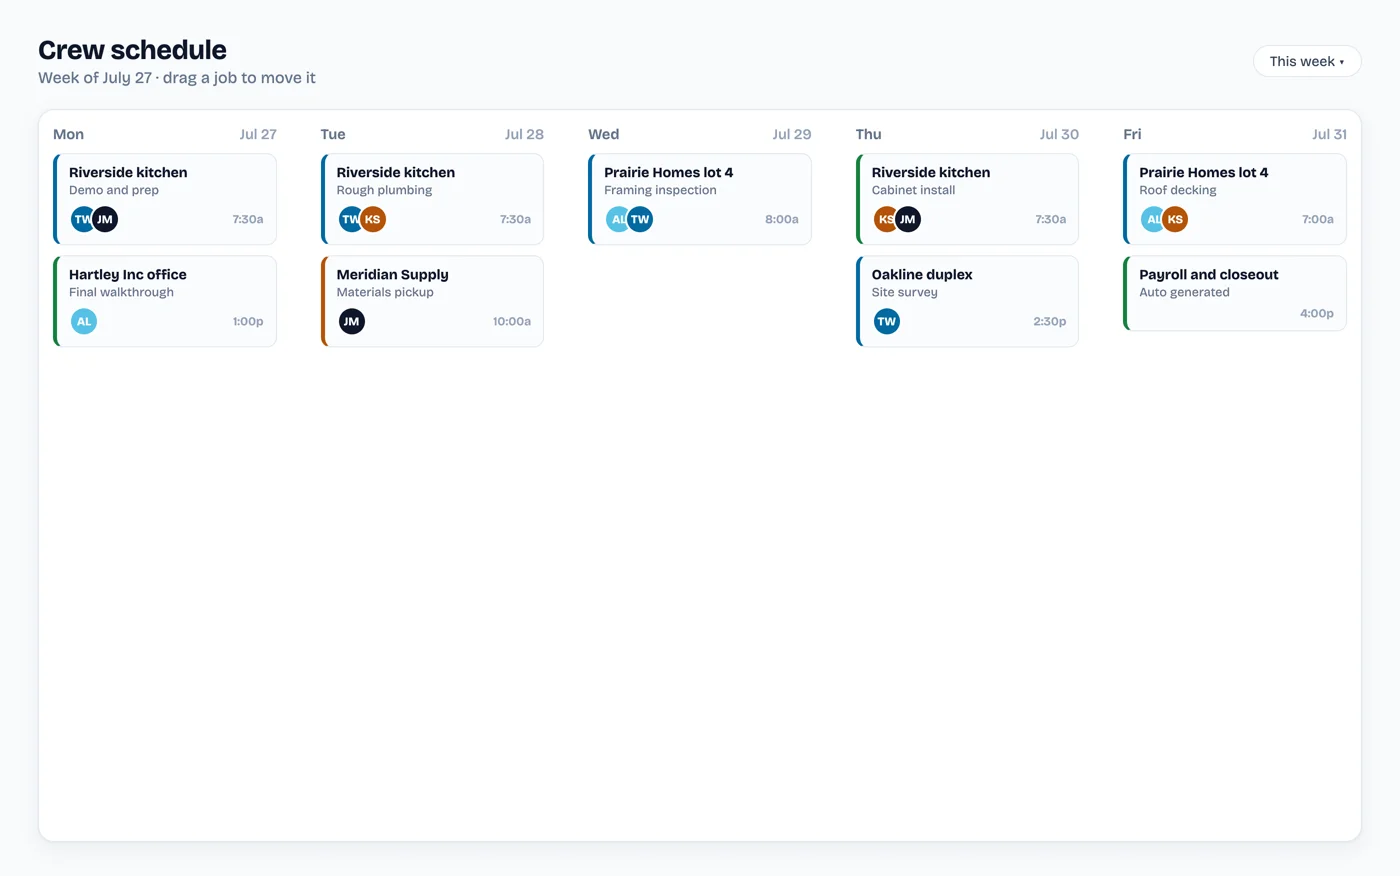Screen dimensions: 1400x876
Task: Click JM avatar on Meridian Supply card
Action: 351,321
